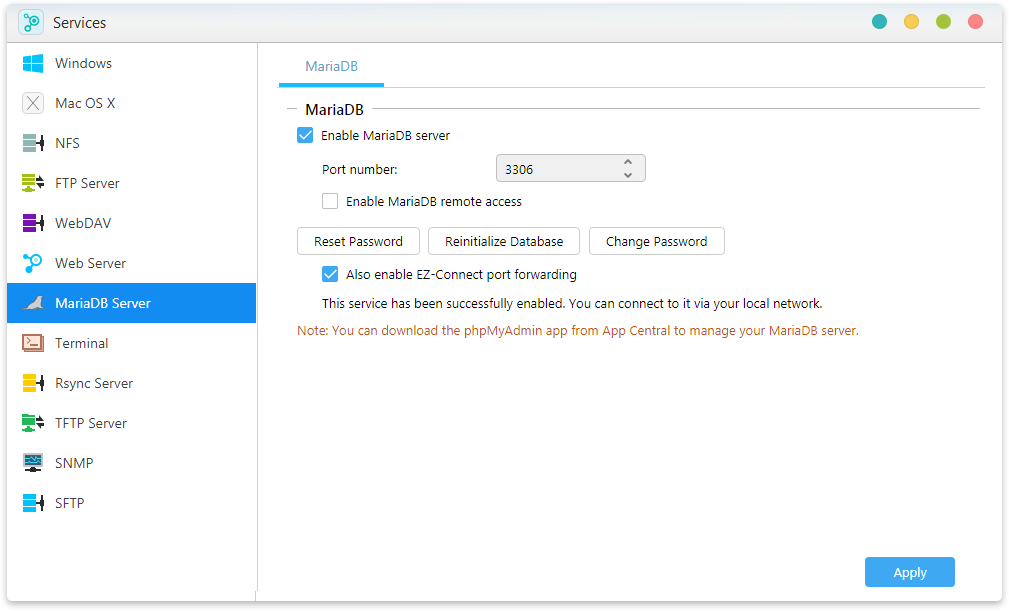The image size is (1009, 611).
Task: Choose MariaDB Server label
Action: (103, 303)
